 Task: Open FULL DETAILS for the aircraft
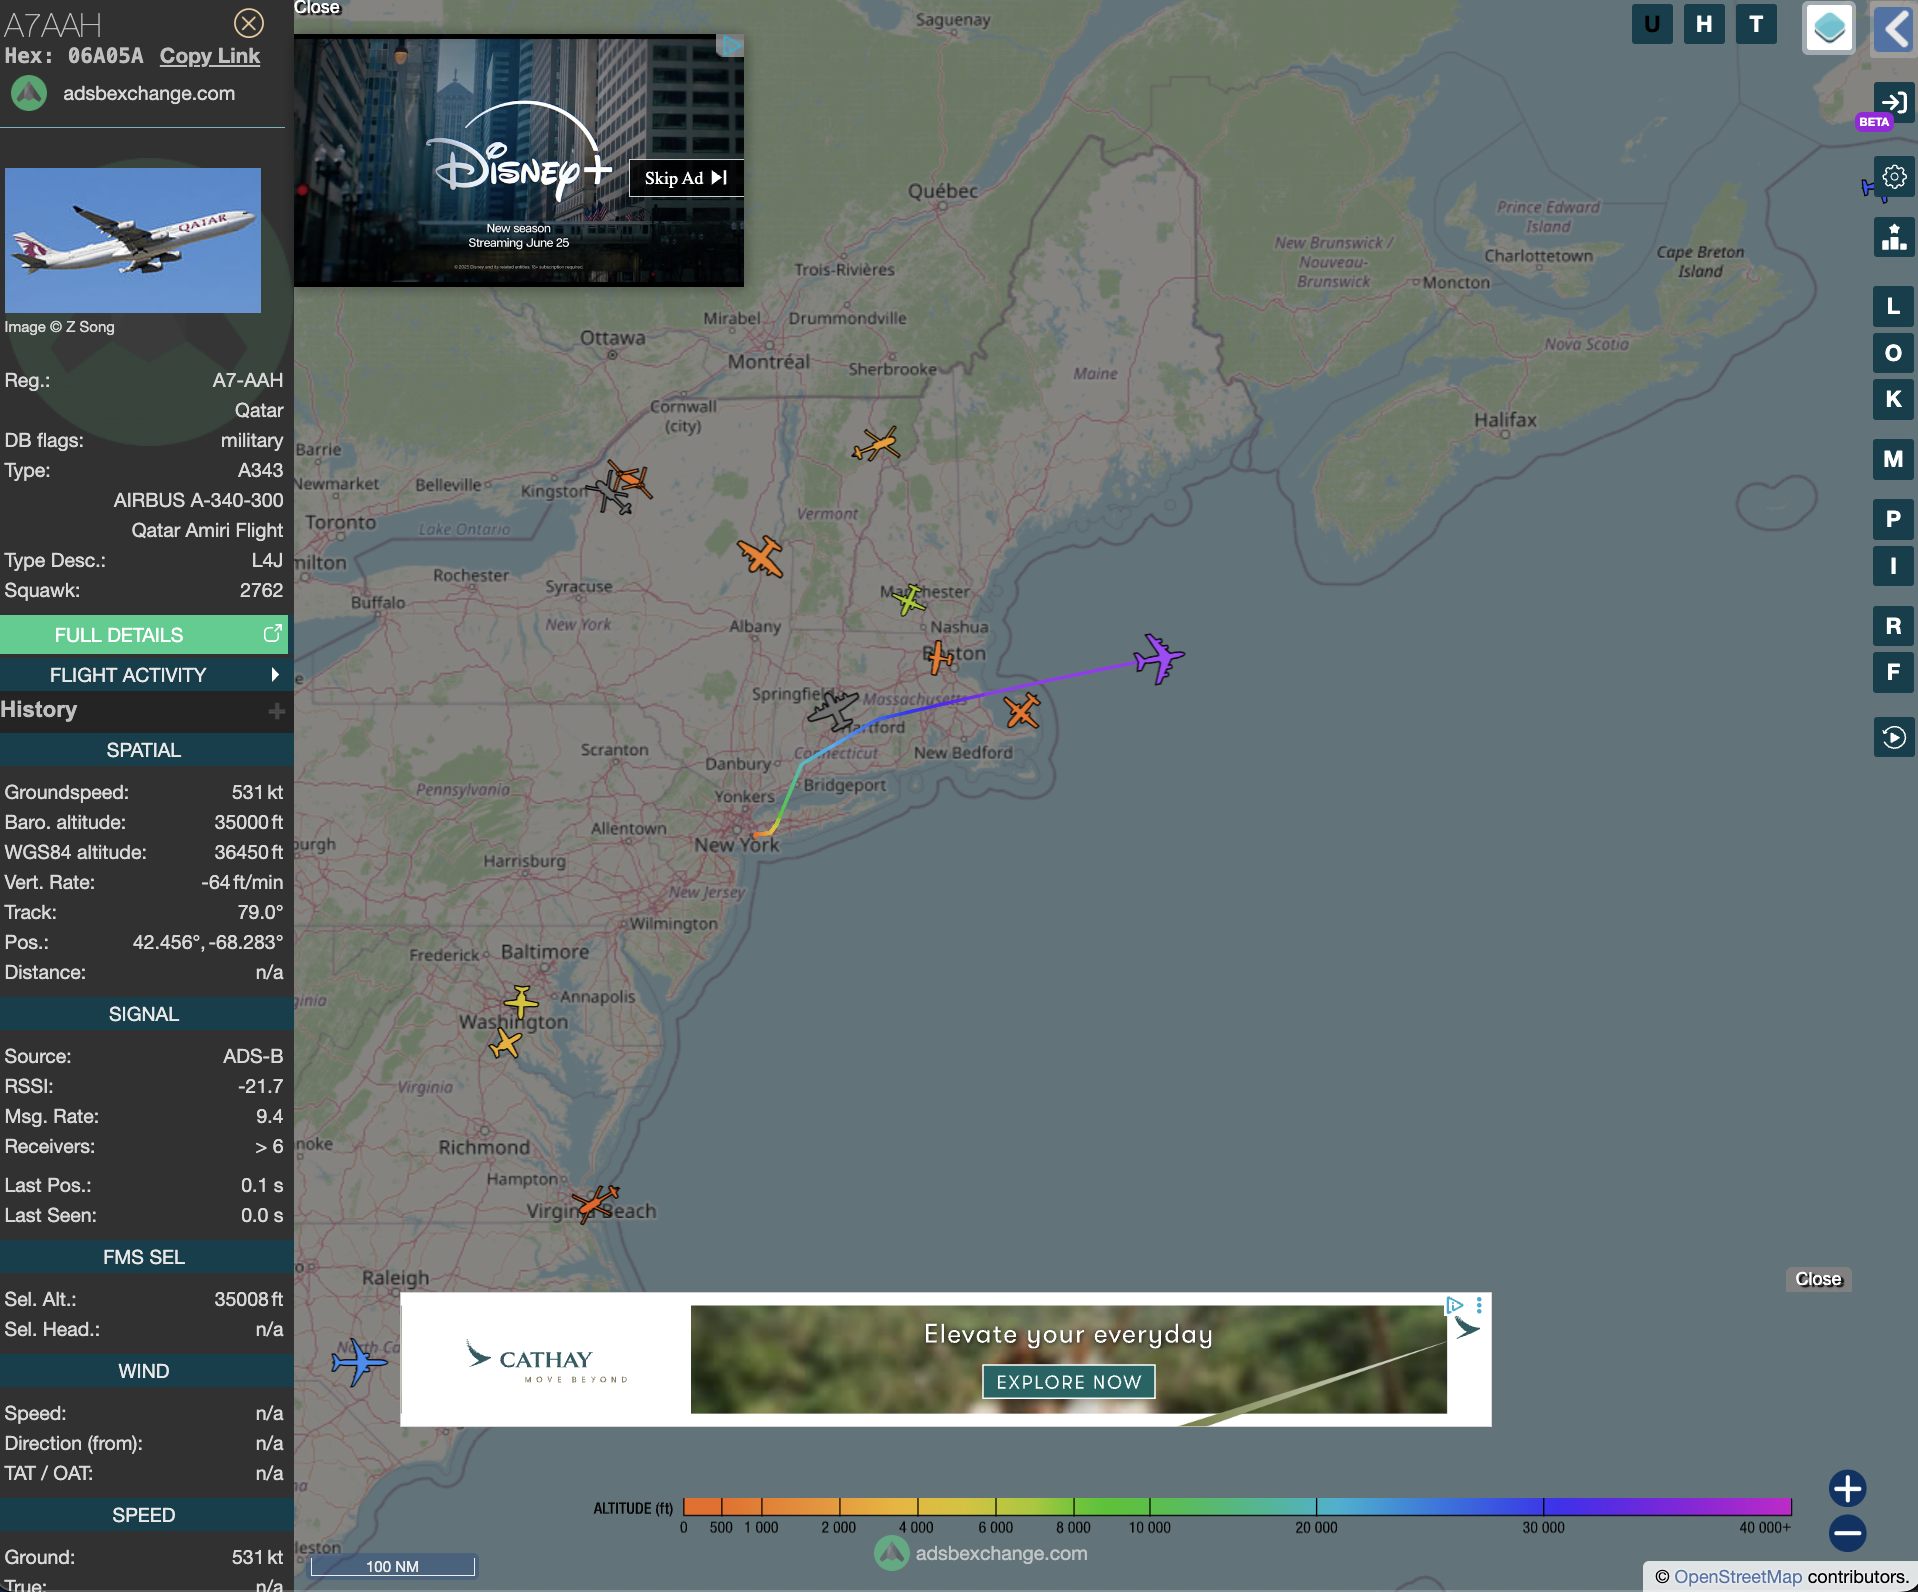pyautogui.click(x=144, y=635)
